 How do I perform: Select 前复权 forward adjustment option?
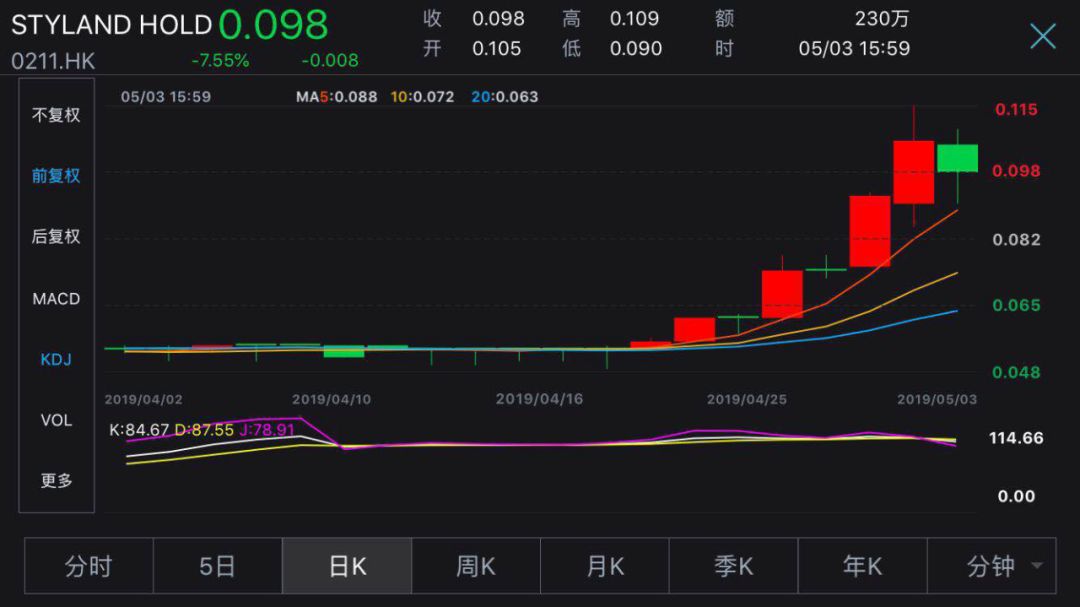56,176
